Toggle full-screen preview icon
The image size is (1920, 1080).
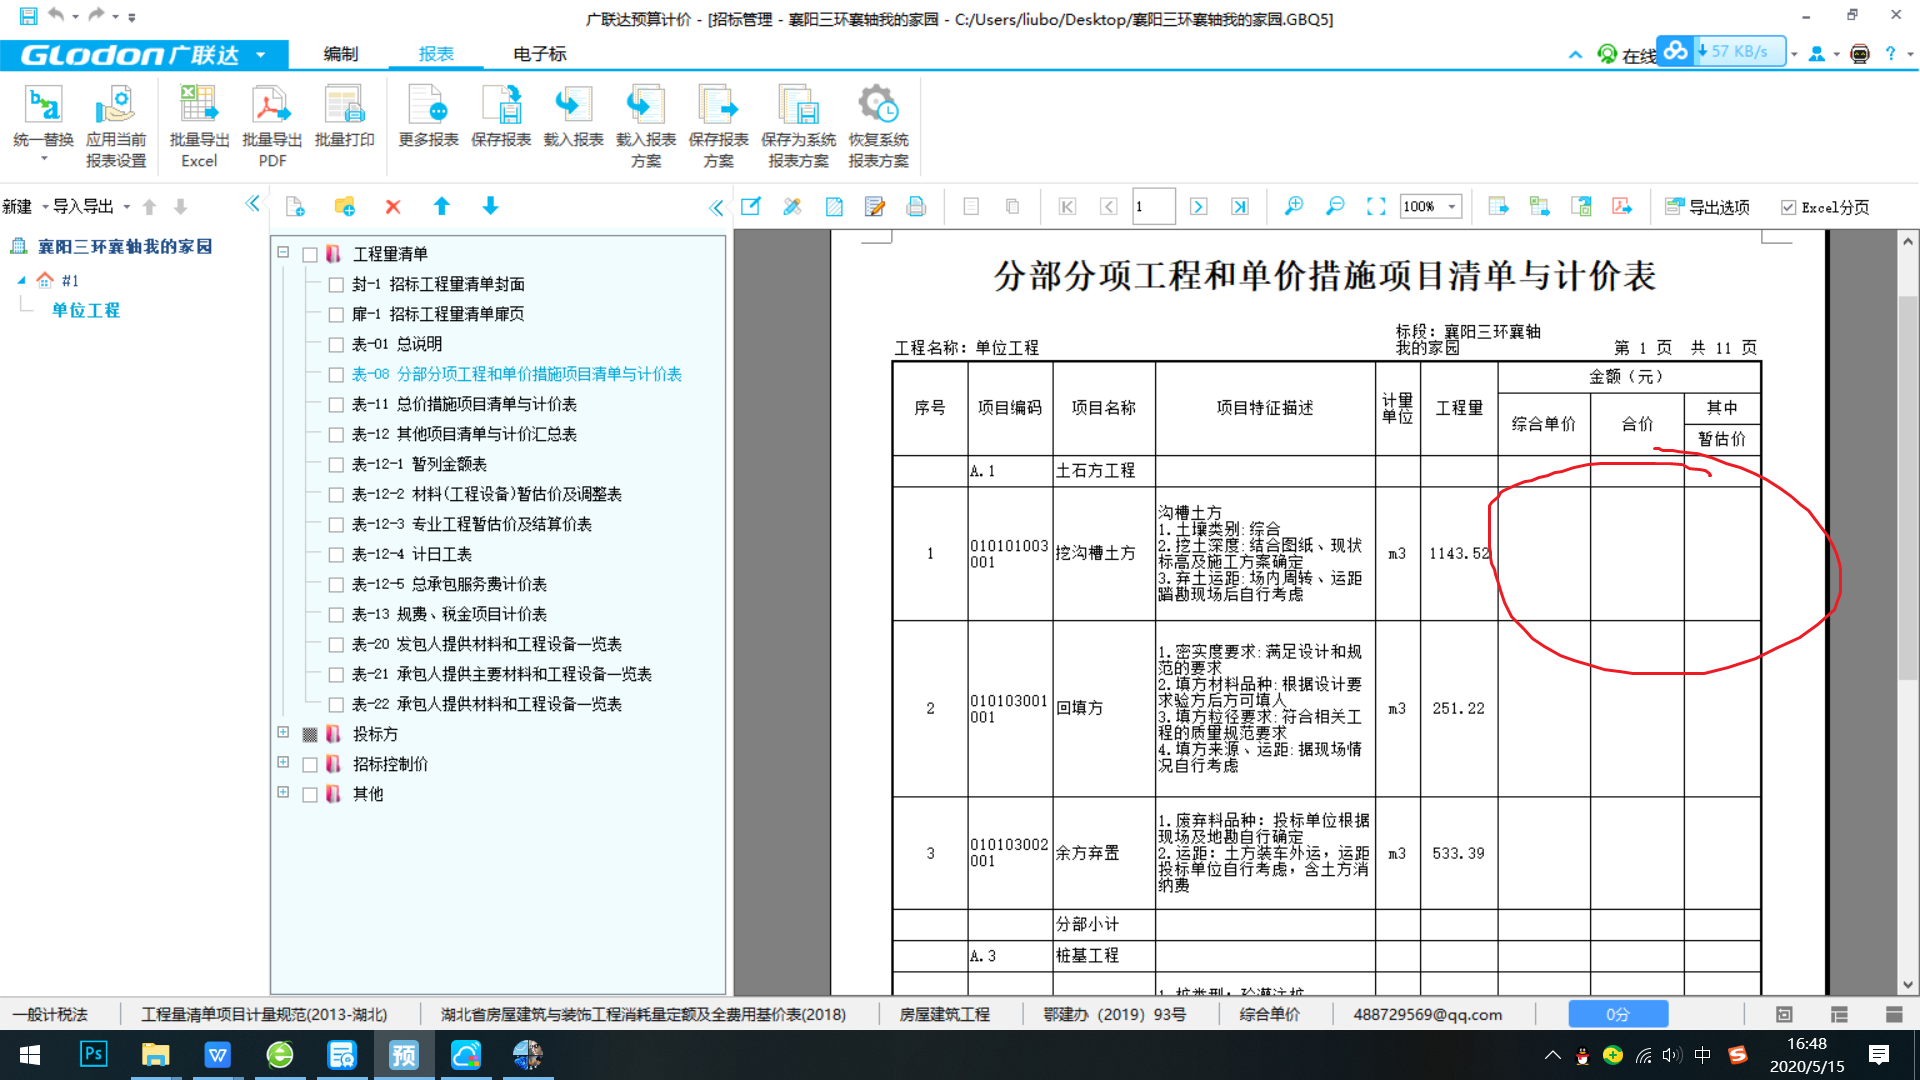1376,207
